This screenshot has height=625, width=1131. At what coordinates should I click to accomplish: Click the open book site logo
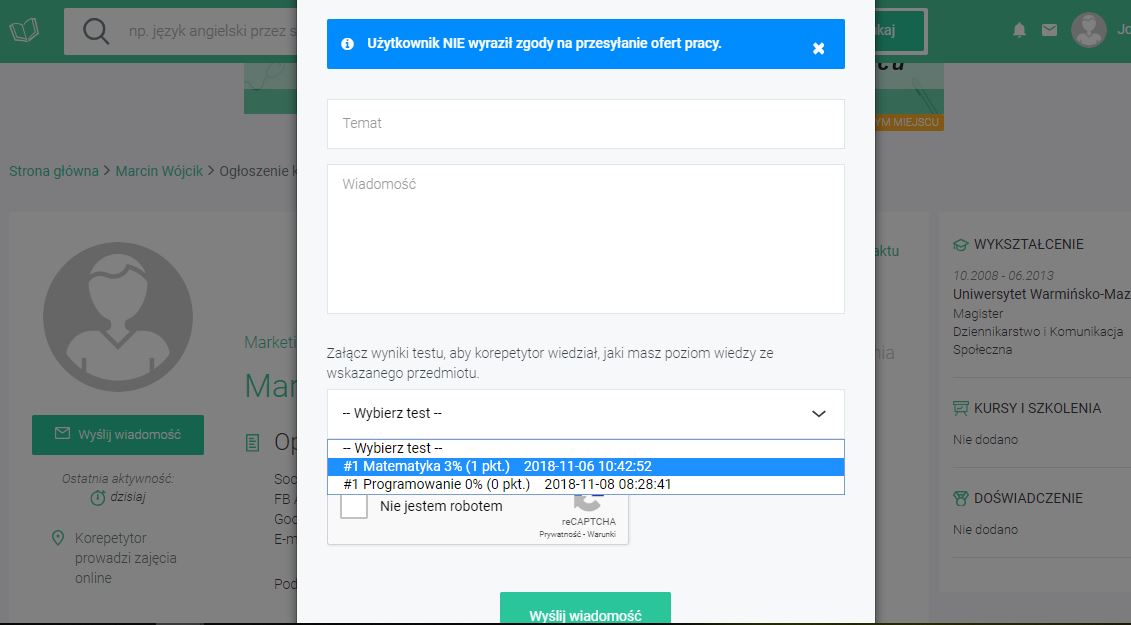point(23,30)
